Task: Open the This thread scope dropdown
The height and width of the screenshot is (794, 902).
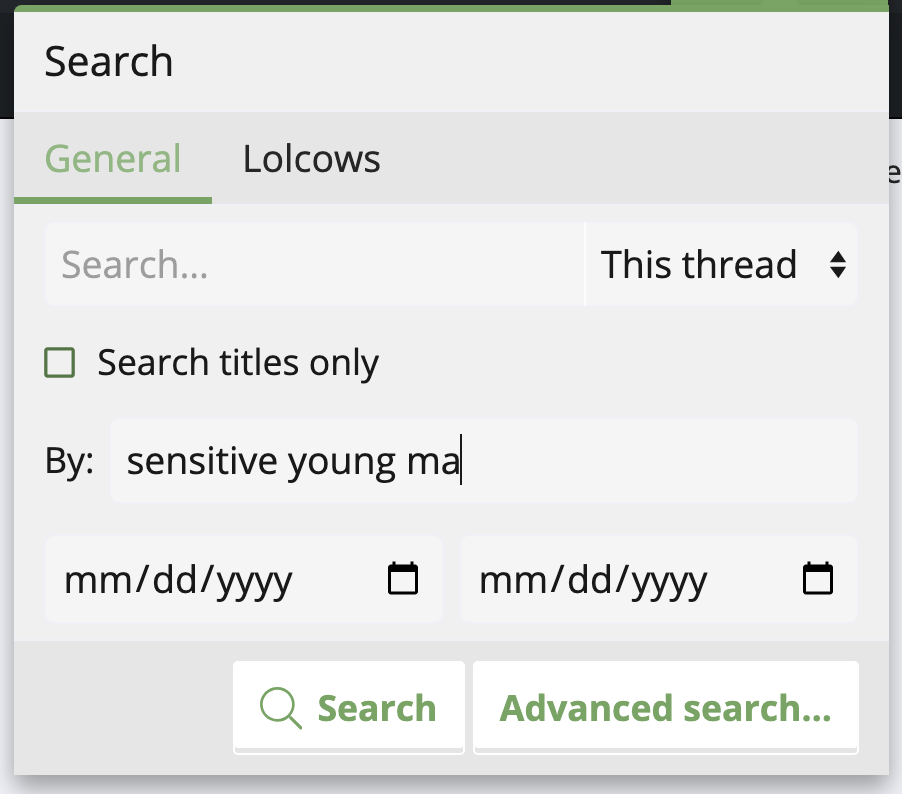Action: click(x=721, y=265)
